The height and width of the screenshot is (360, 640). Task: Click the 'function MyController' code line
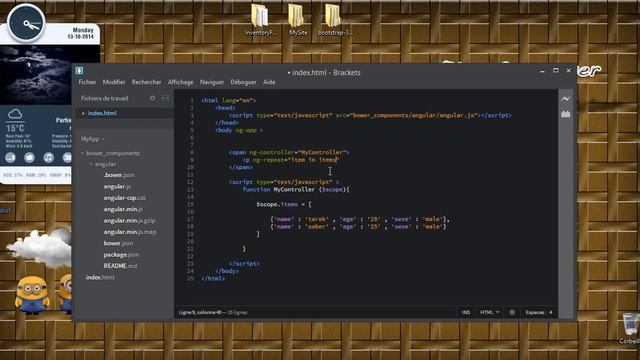coord(296,189)
